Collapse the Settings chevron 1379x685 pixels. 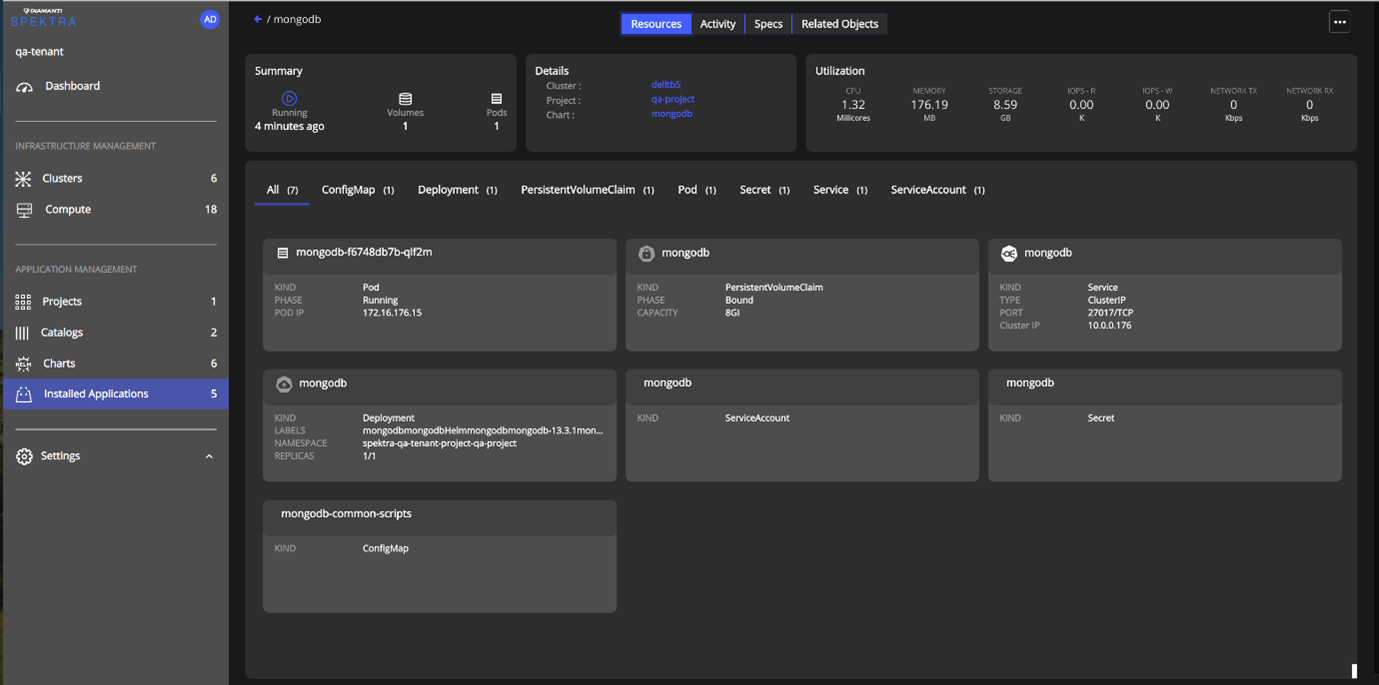click(x=209, y=457)
